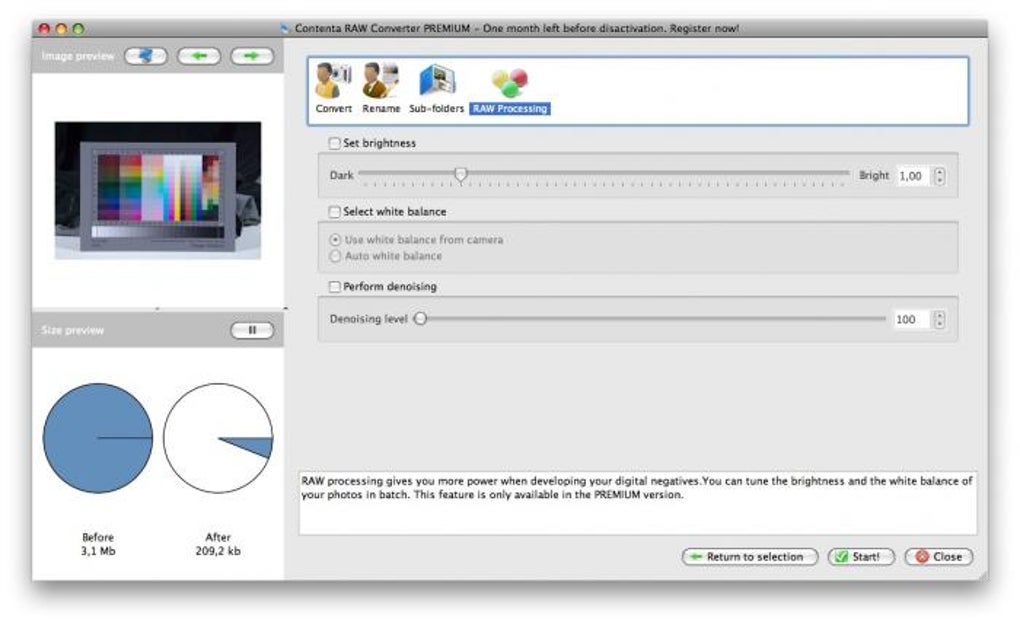
Task: Choose Auto white balance option
Action: (x=335, y=256)
